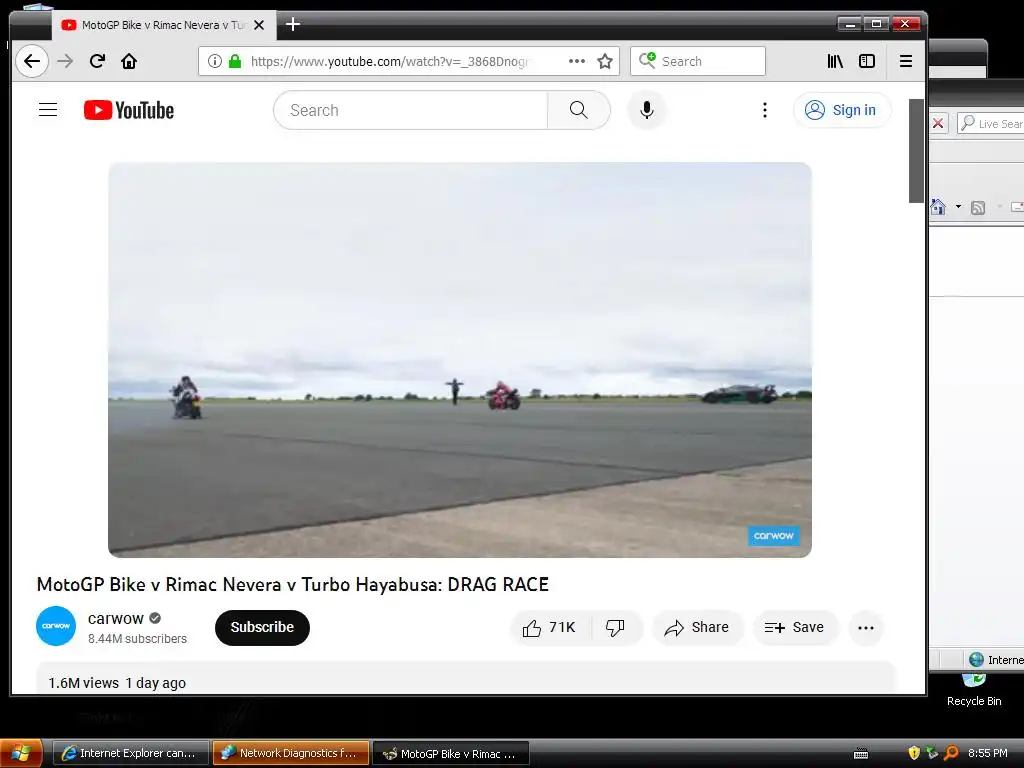The image size is (1024, 768).
Task: Open the Firefox Library icon
Action: tap(835, 61)
